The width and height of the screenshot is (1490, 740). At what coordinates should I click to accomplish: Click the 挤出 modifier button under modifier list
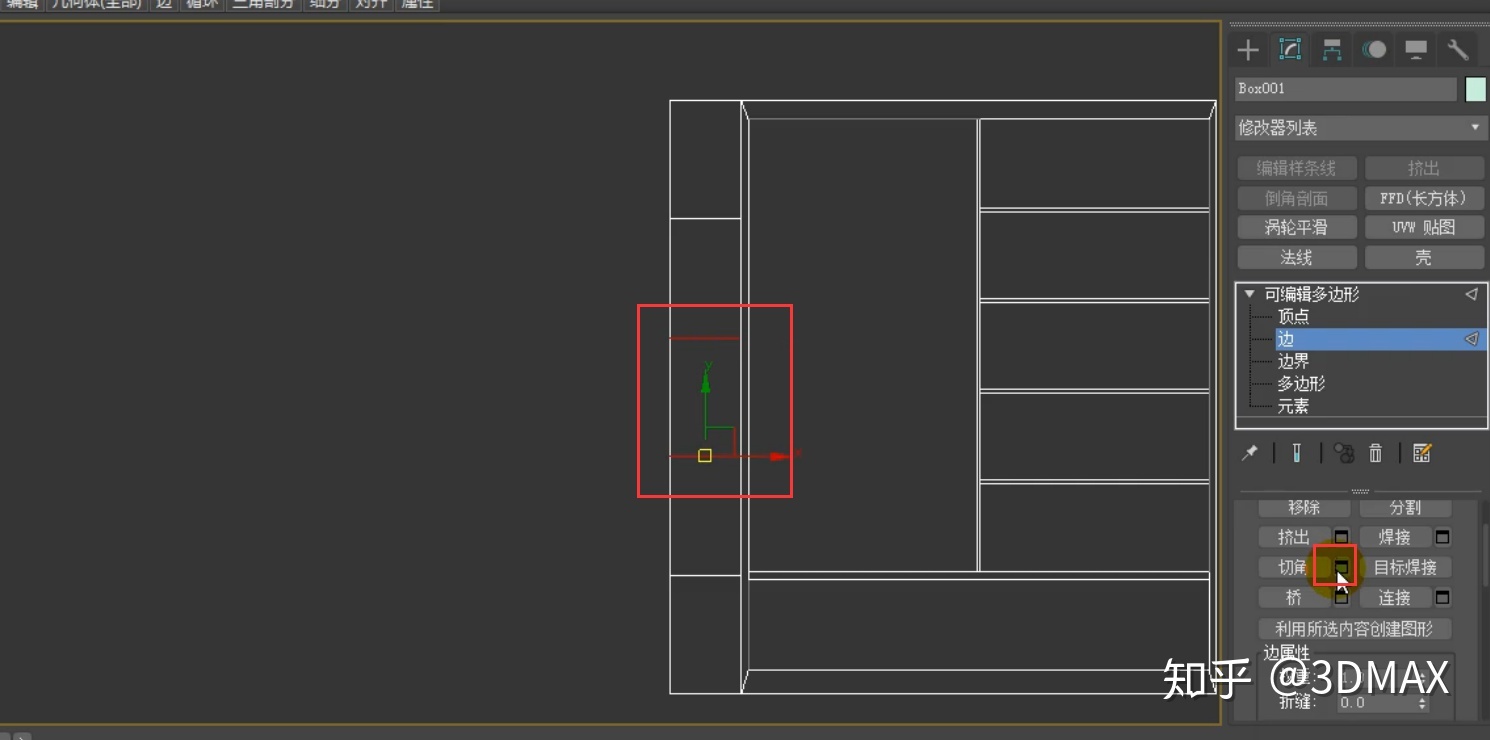pos(1424,168)
